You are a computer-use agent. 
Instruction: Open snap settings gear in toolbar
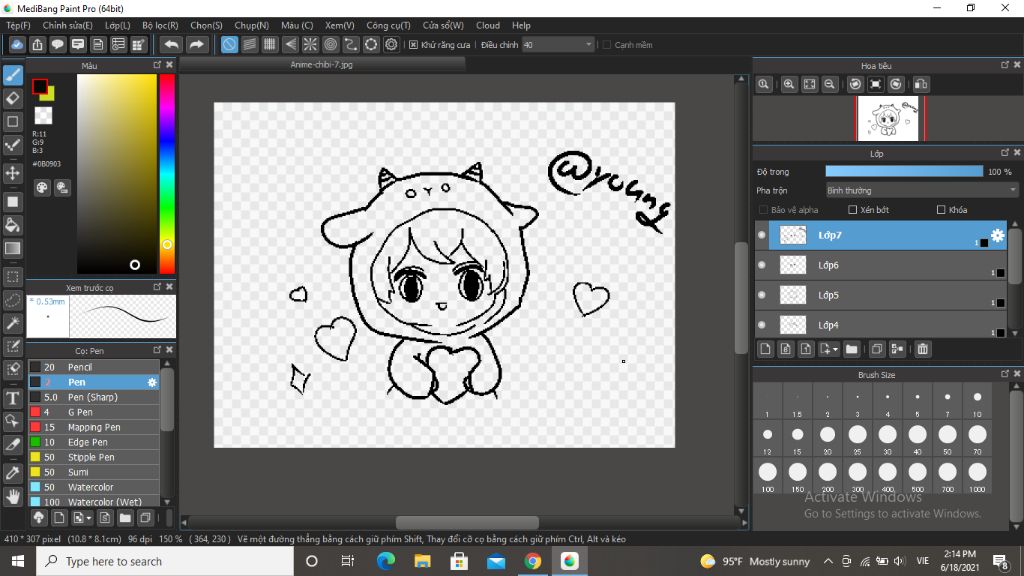tap(391, 44)
